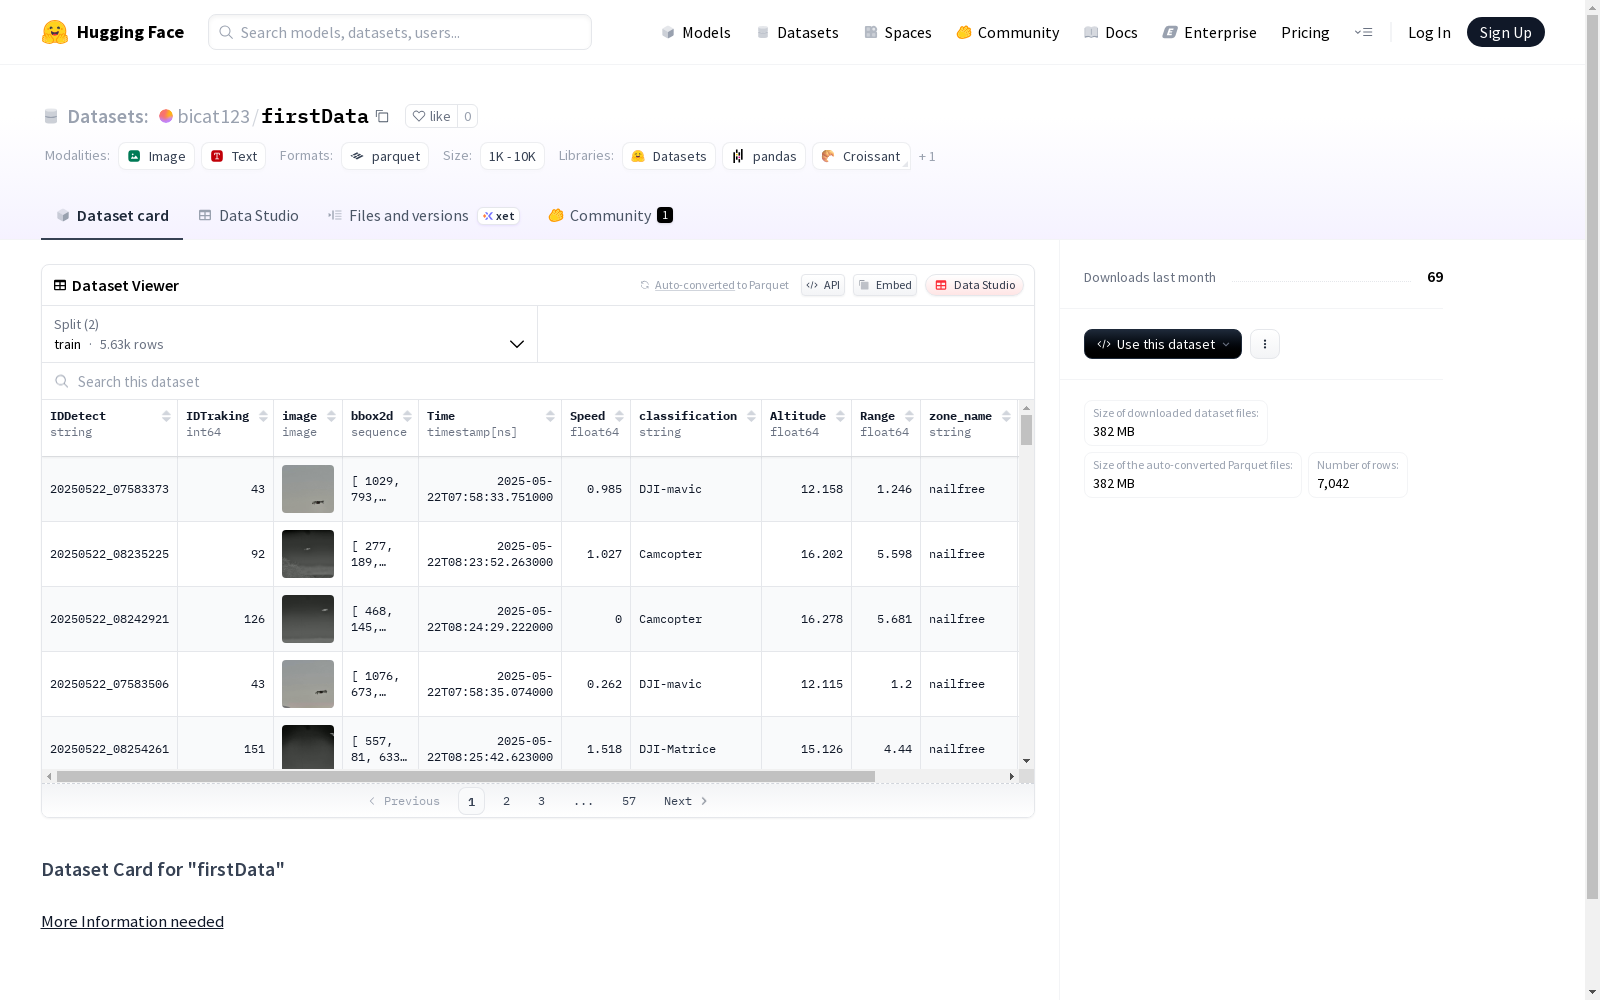This screenshot has height=1000, width=1600.
Task: Open Docs in the top navigation
Action: pos(1111,32)
